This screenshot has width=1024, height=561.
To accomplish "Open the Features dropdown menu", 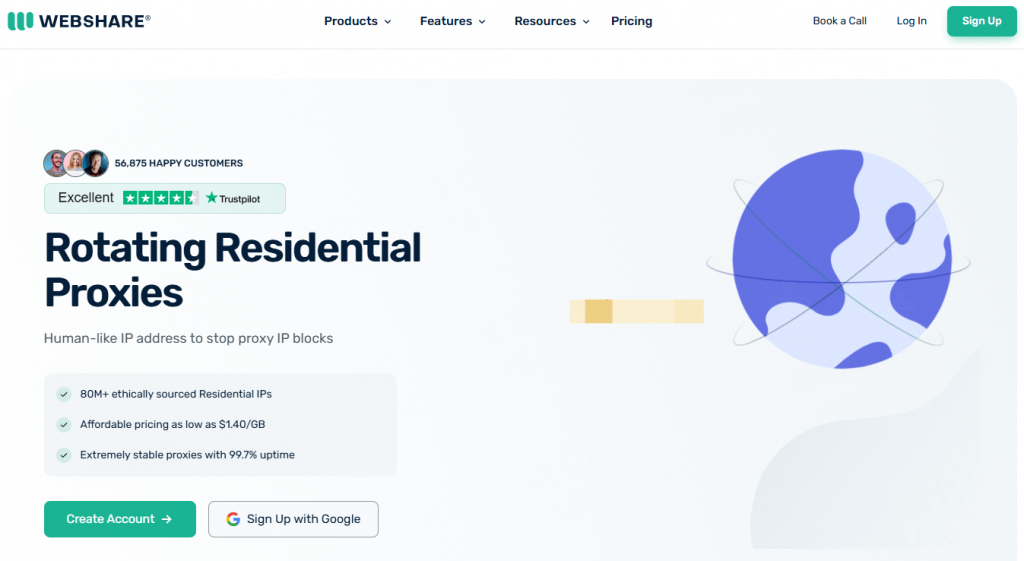I will 452,21.
